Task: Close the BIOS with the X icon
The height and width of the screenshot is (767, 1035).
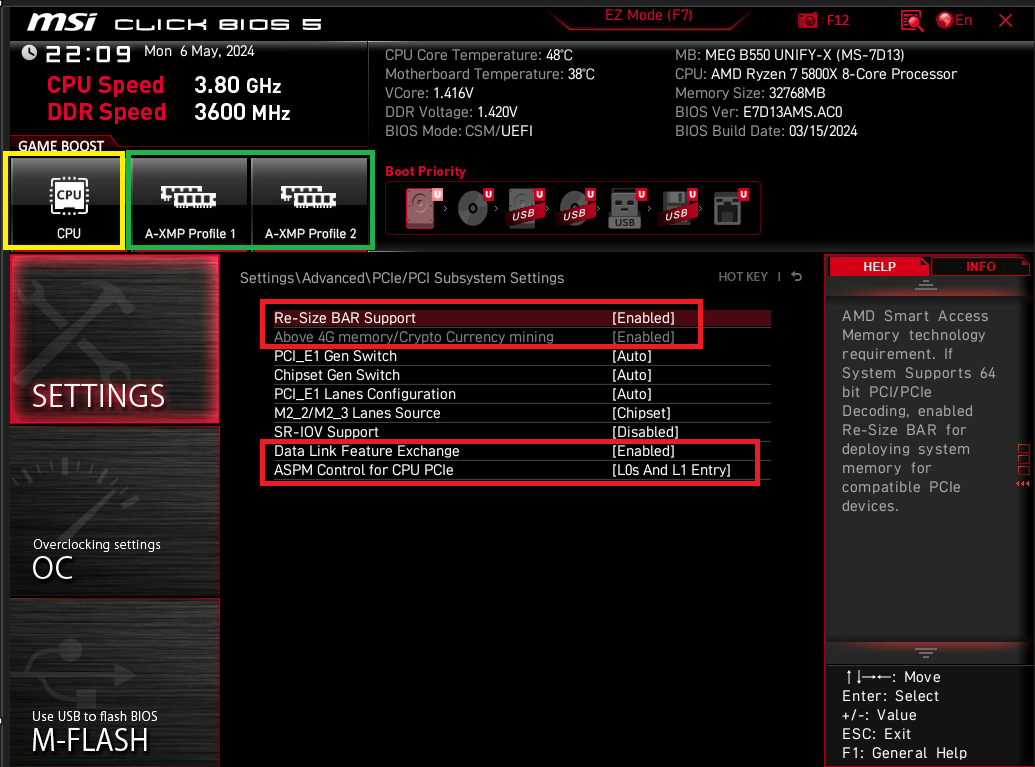Action: (x=1005, y=20)
